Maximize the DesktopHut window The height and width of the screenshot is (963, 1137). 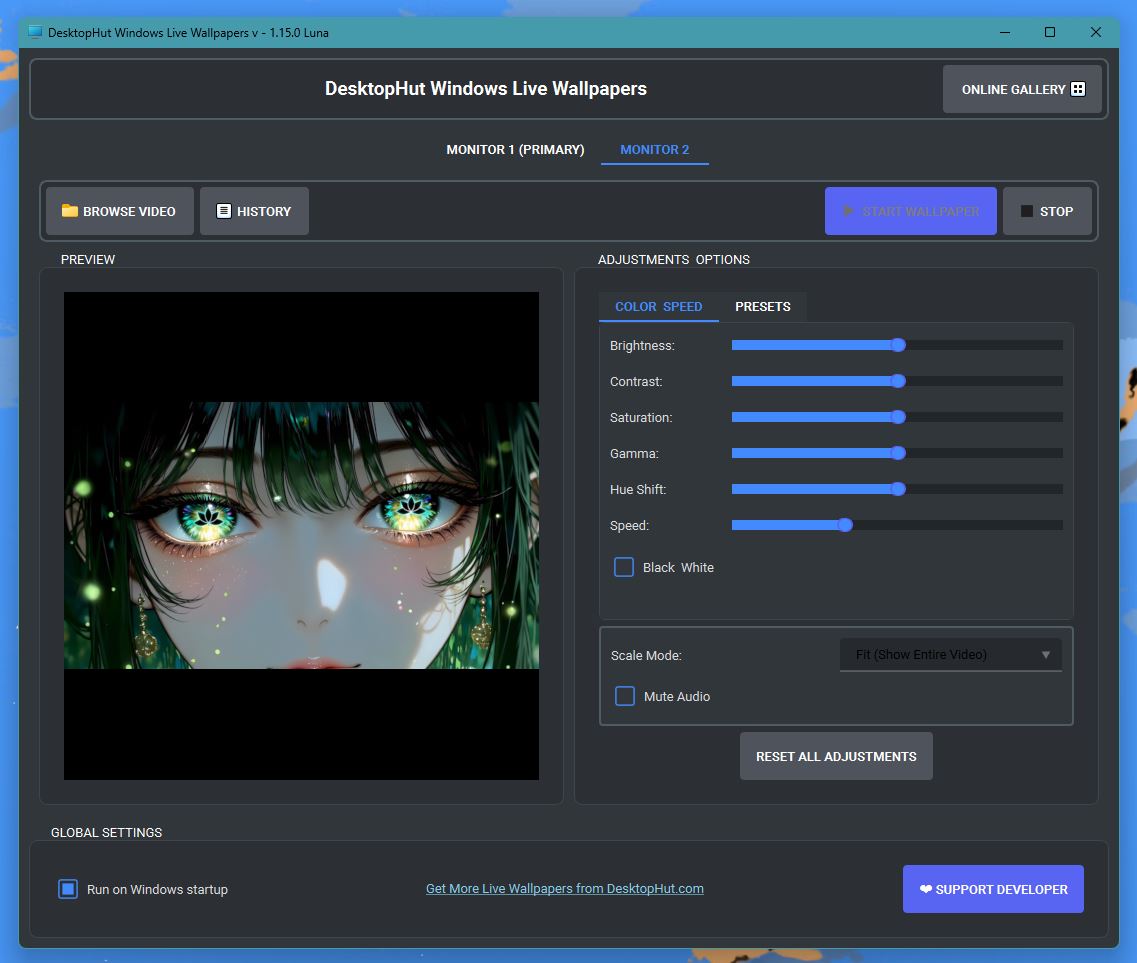(x=1050, y=32)
